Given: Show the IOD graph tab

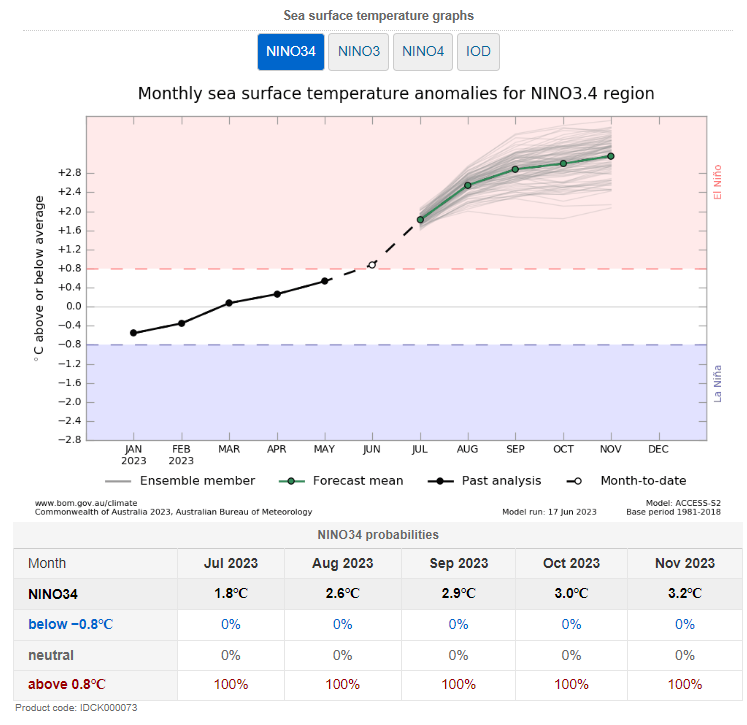Looking at the screenshot, I should pyautogui.click(x=478, y=51).
